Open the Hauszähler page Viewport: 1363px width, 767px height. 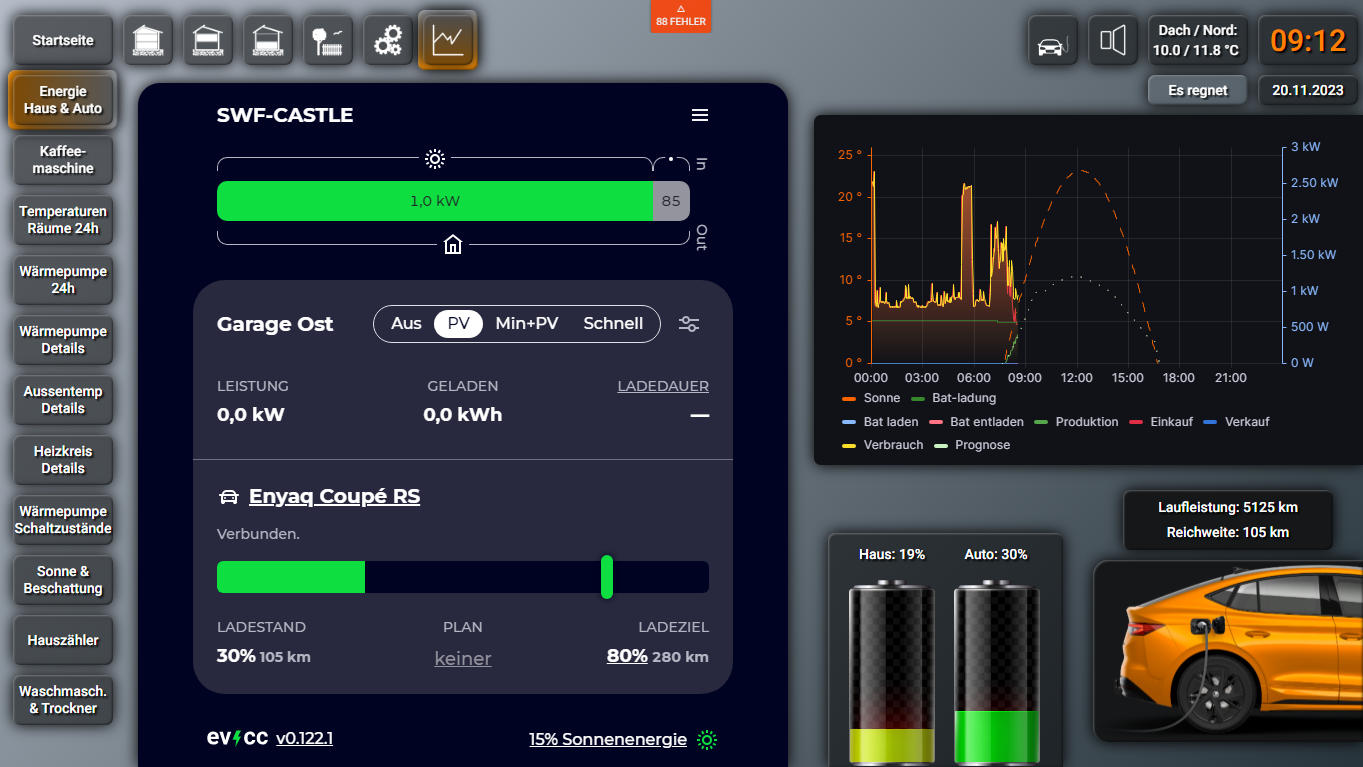pos(63,640)
